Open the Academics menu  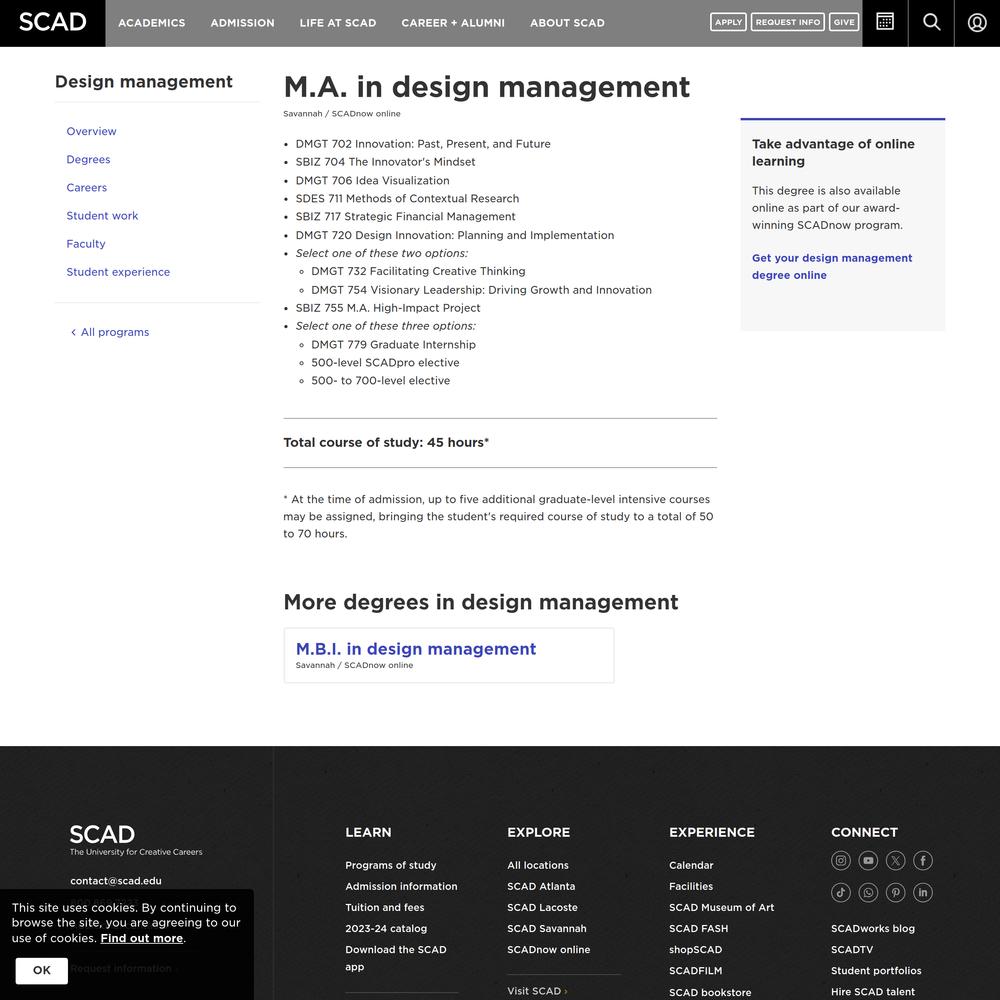pyautogui.click(x=152, y=23)
